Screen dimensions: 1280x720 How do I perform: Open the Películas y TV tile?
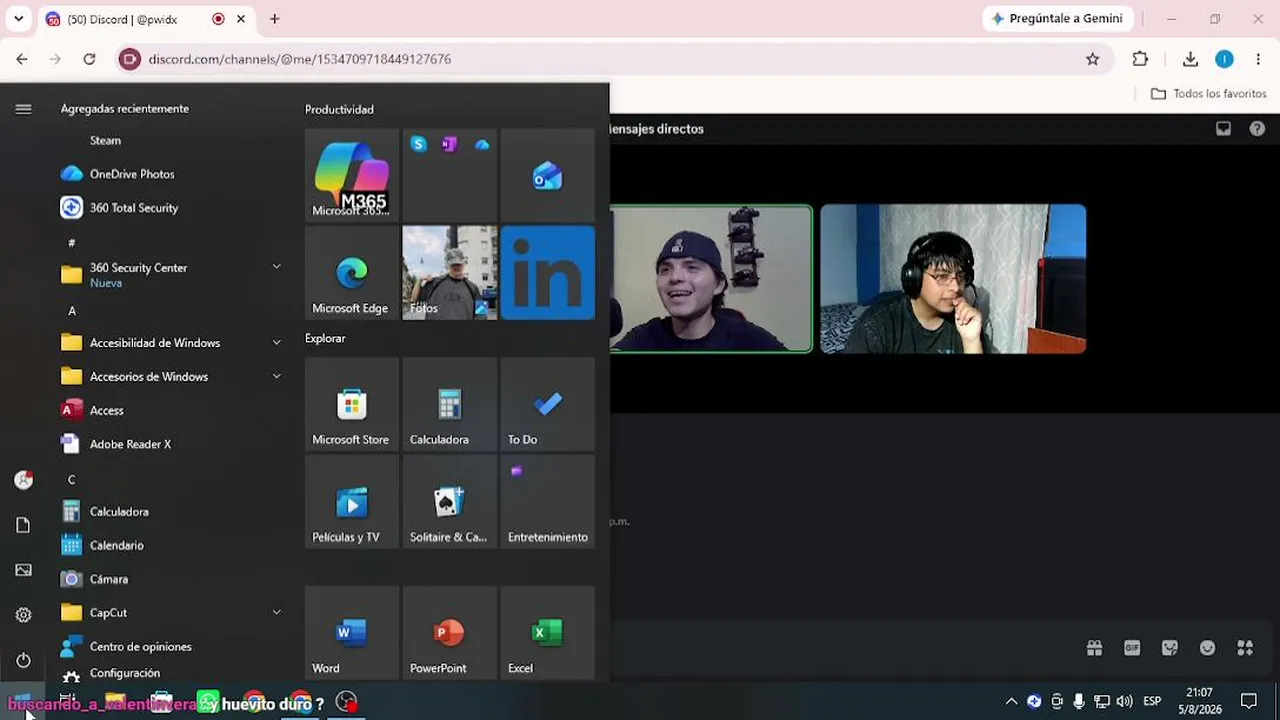[351, 502]
